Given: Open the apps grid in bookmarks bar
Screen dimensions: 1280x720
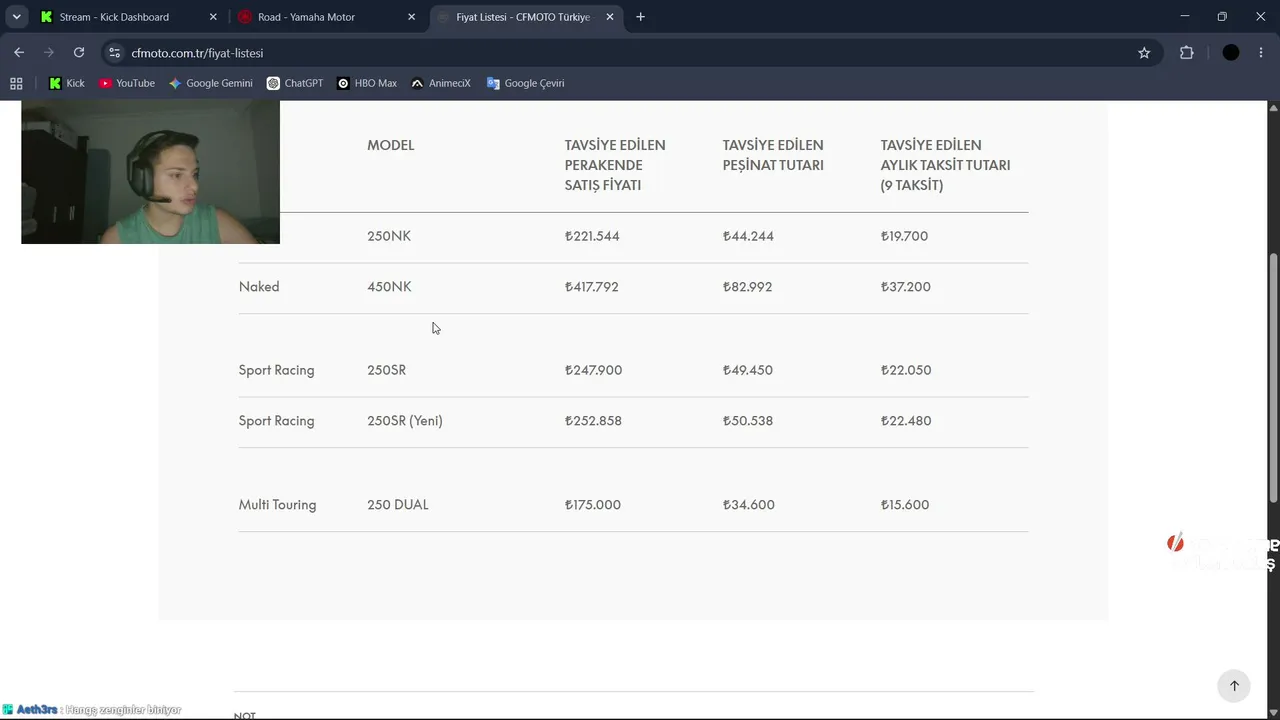Looking at the screenshot, I should coord(16,83).
